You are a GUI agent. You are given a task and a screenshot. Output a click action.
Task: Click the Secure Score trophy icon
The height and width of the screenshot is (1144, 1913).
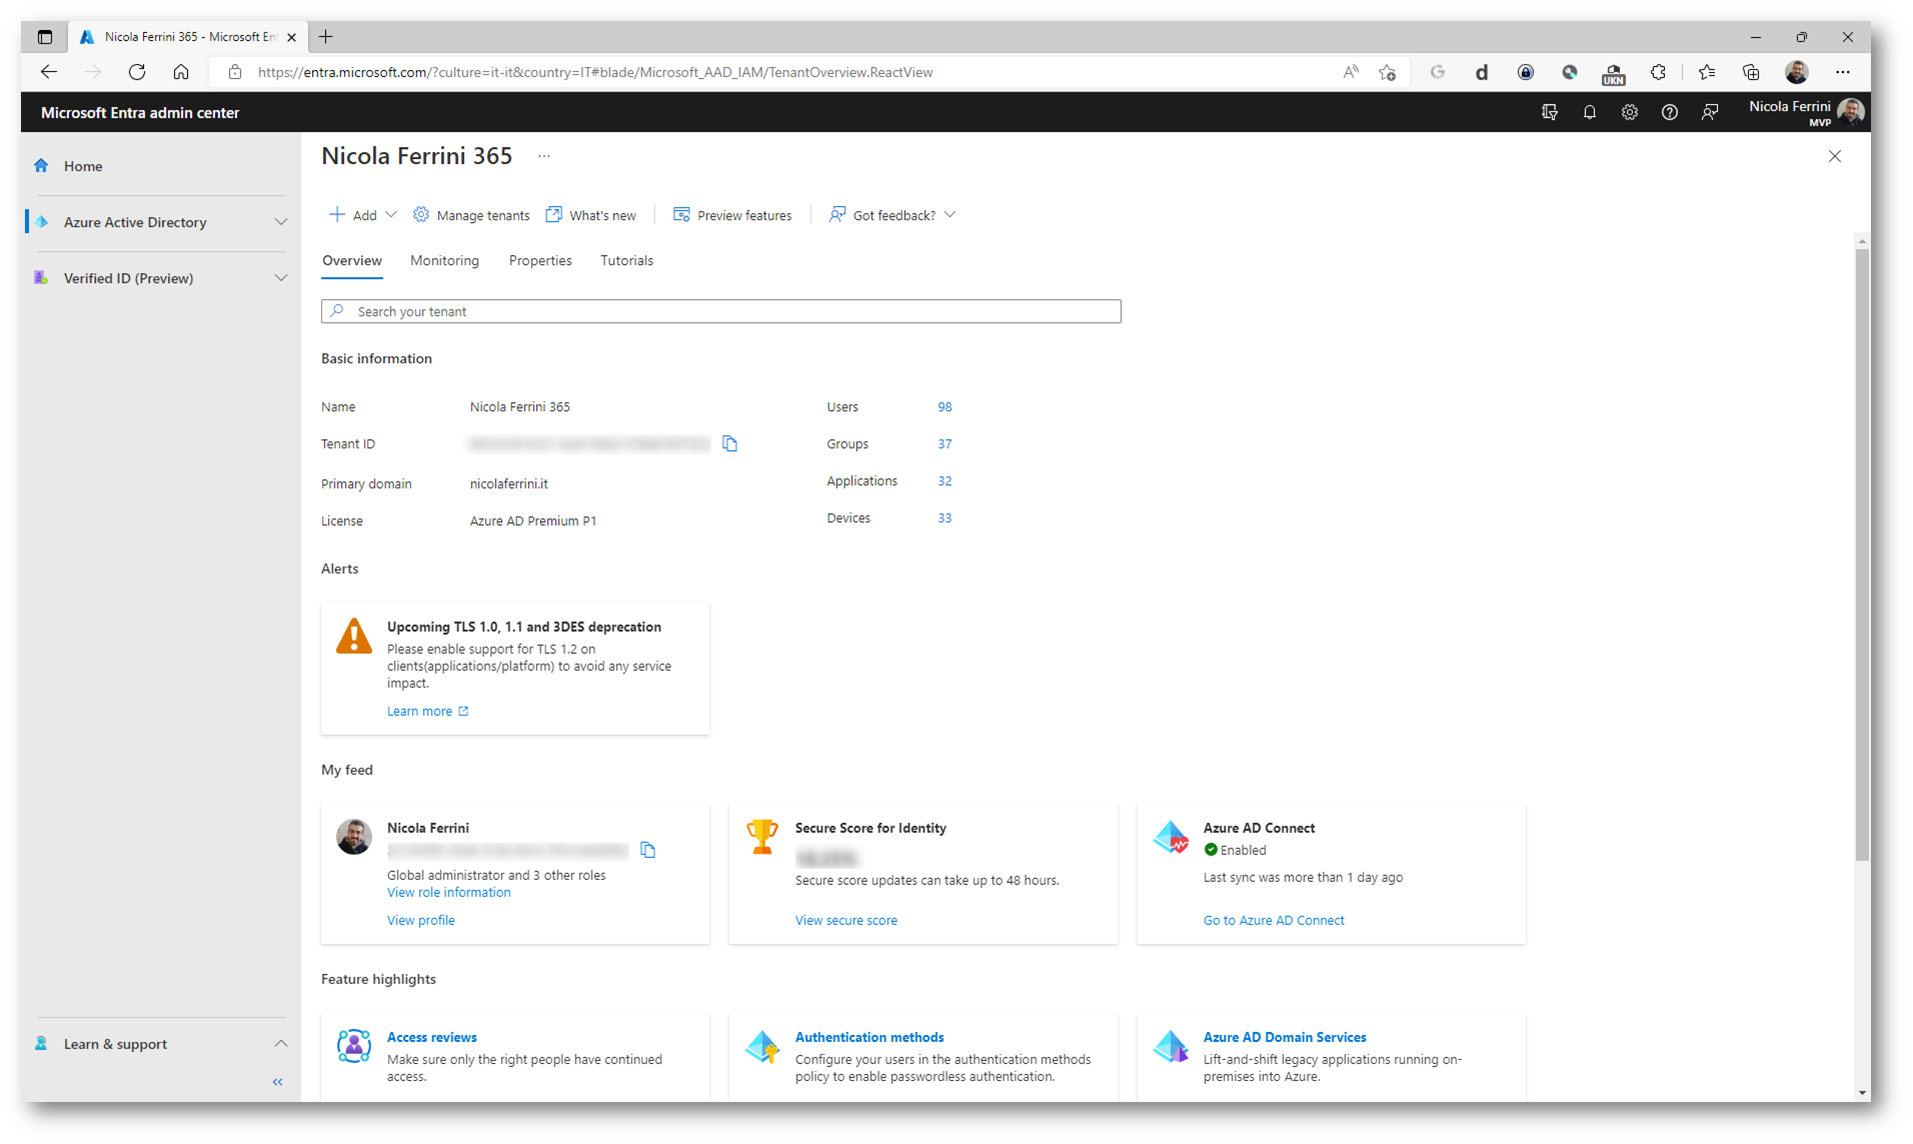[x=762, y=836]
